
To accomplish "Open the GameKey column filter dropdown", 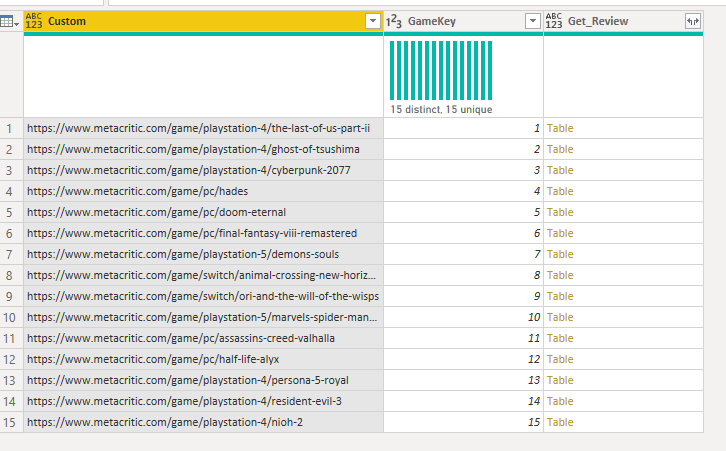I will tap(533, 21).
